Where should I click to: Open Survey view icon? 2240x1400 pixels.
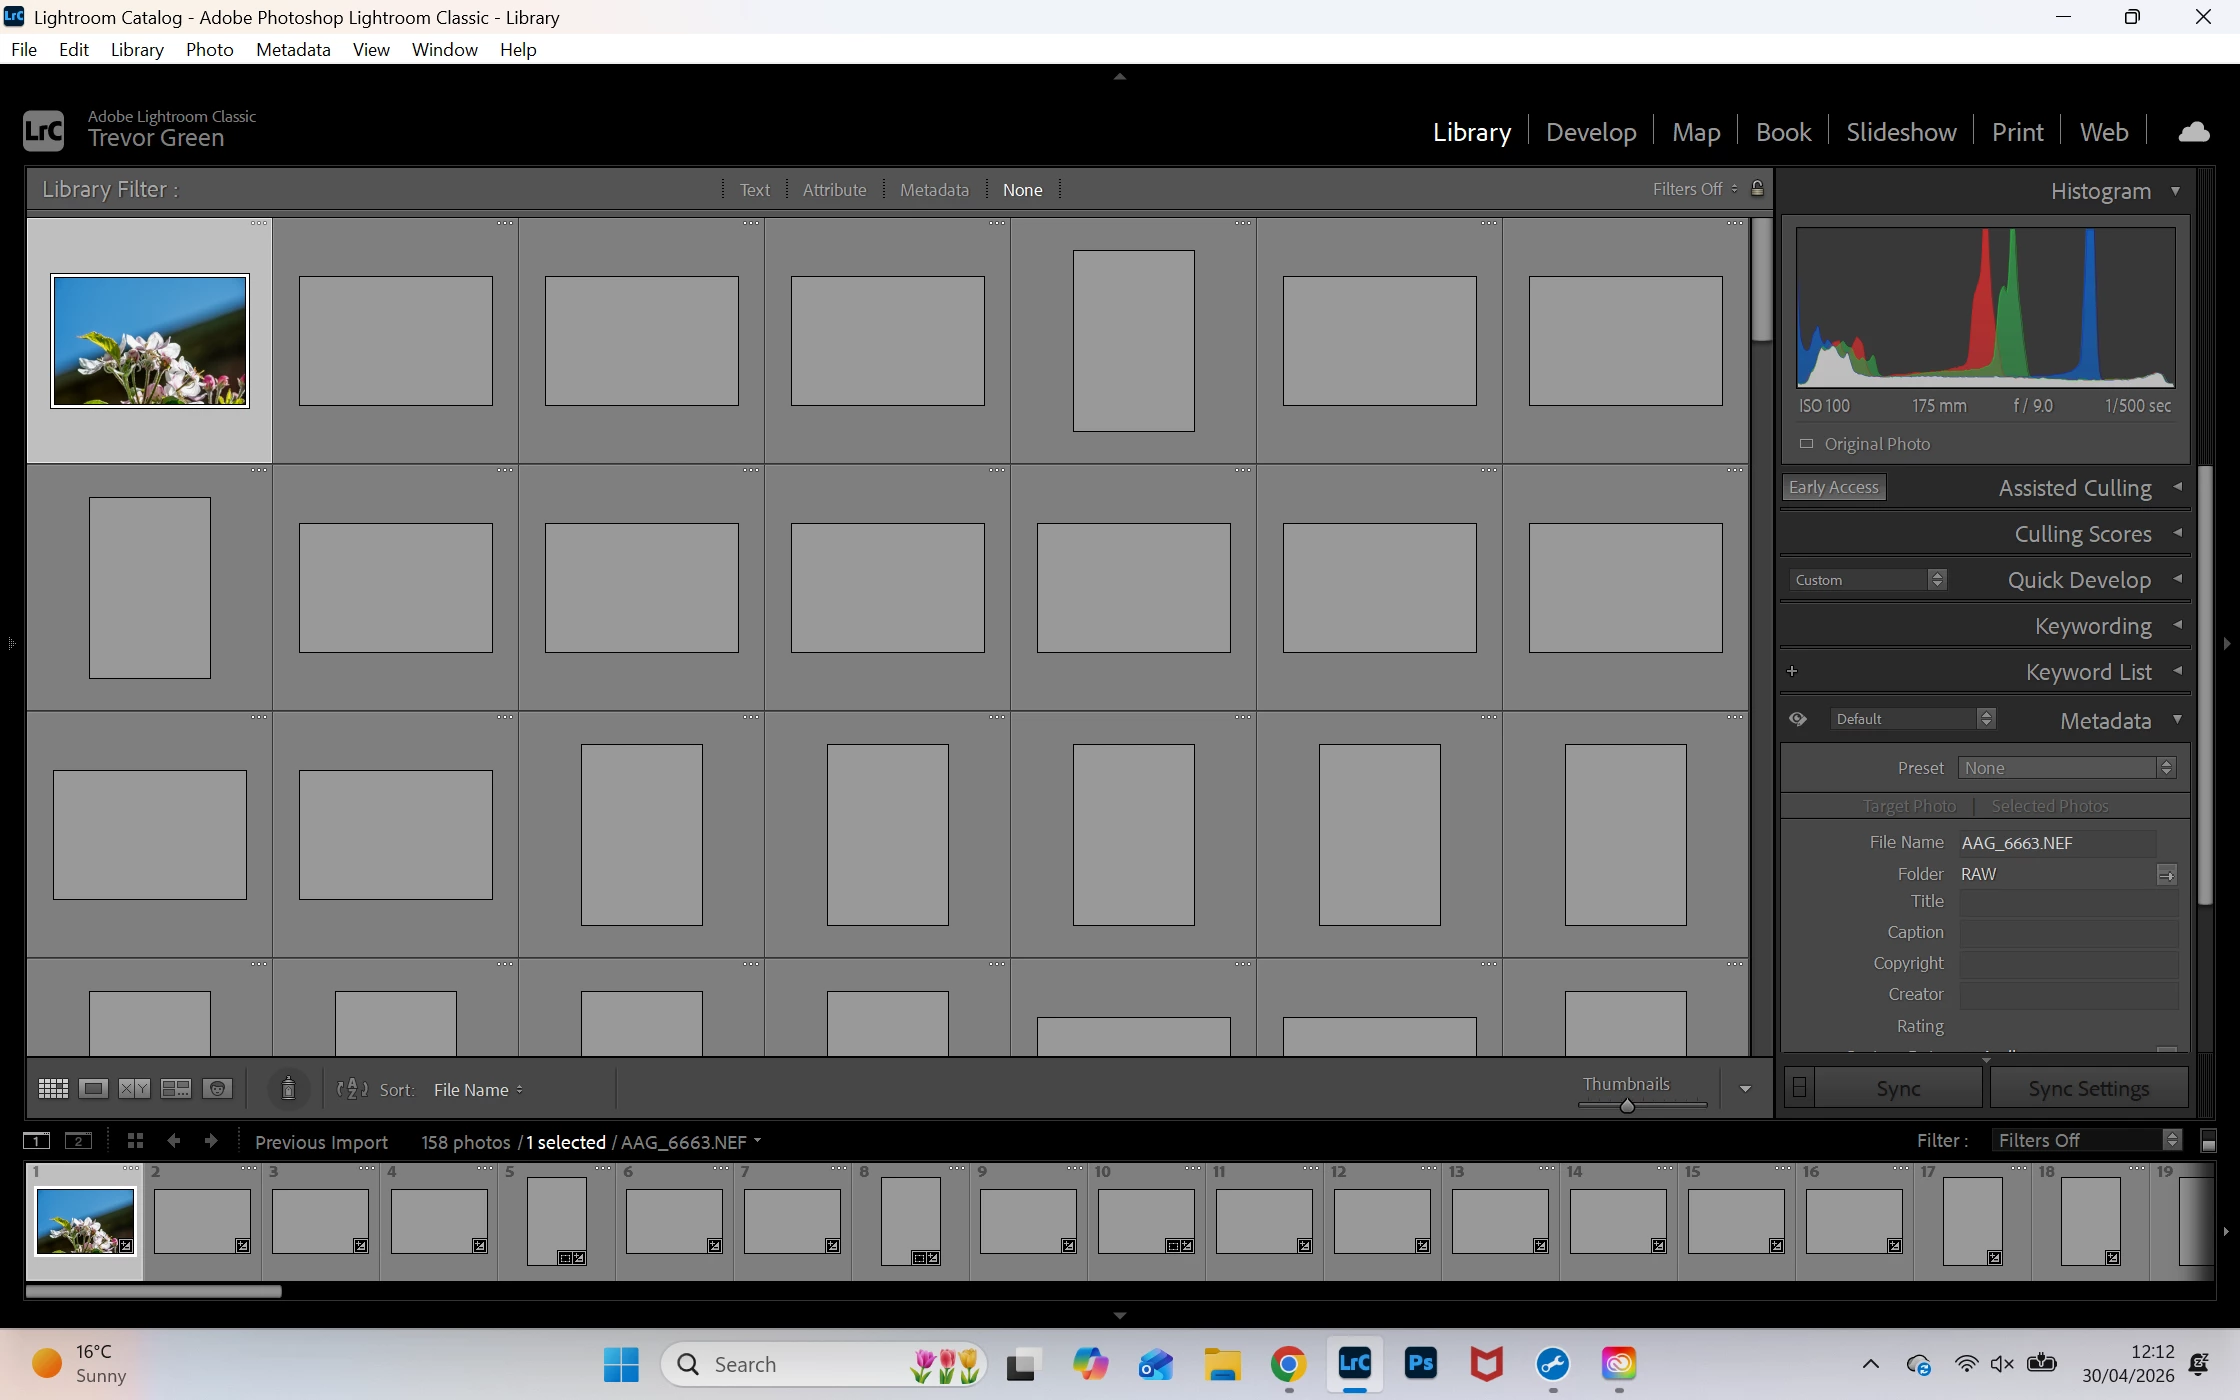pos(176,1089)
